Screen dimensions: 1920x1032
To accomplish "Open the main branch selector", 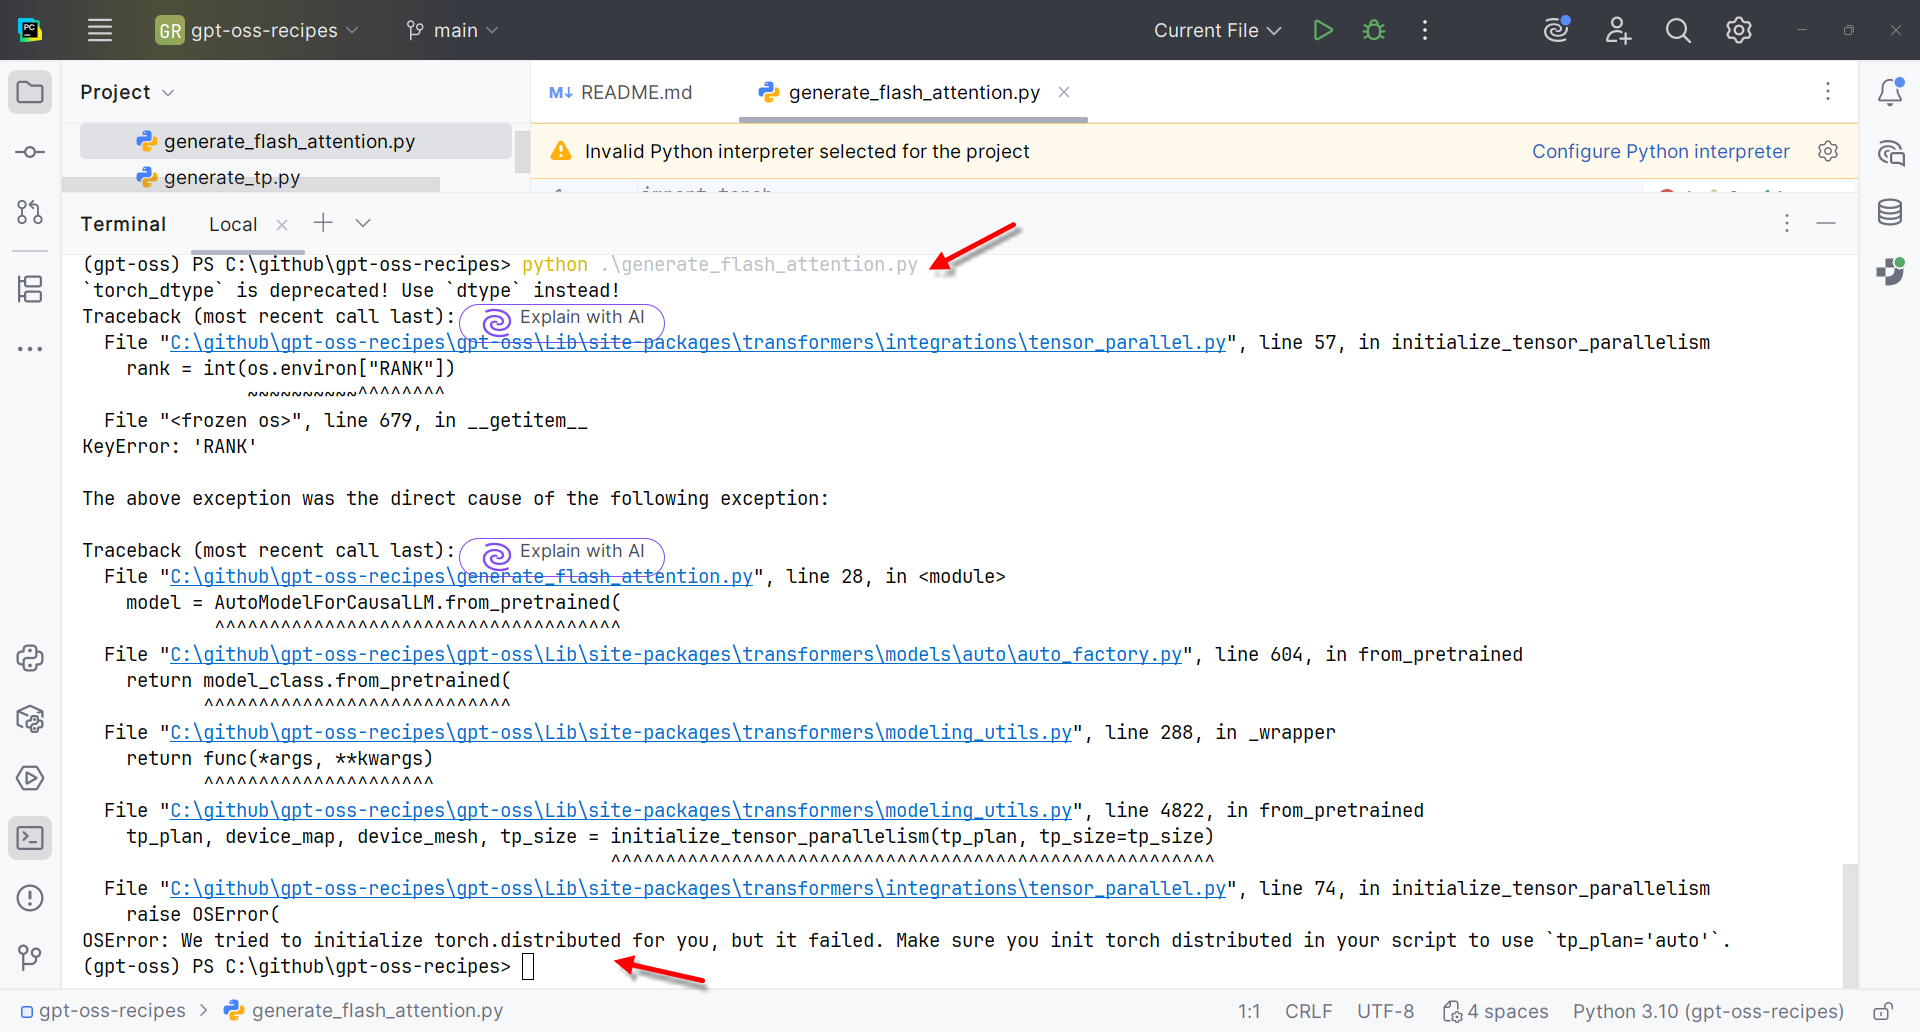I will (x=451, y=30).
